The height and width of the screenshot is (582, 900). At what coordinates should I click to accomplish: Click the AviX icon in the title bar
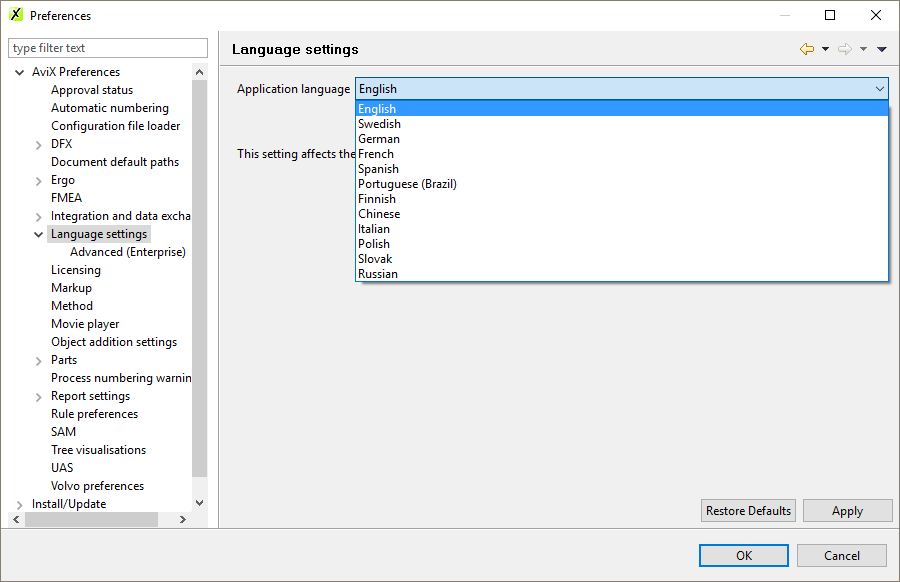point(16,15)
